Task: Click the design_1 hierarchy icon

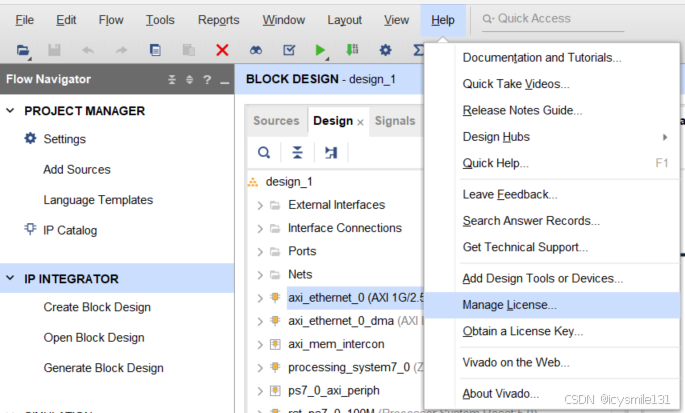Action: coord(253,182)
